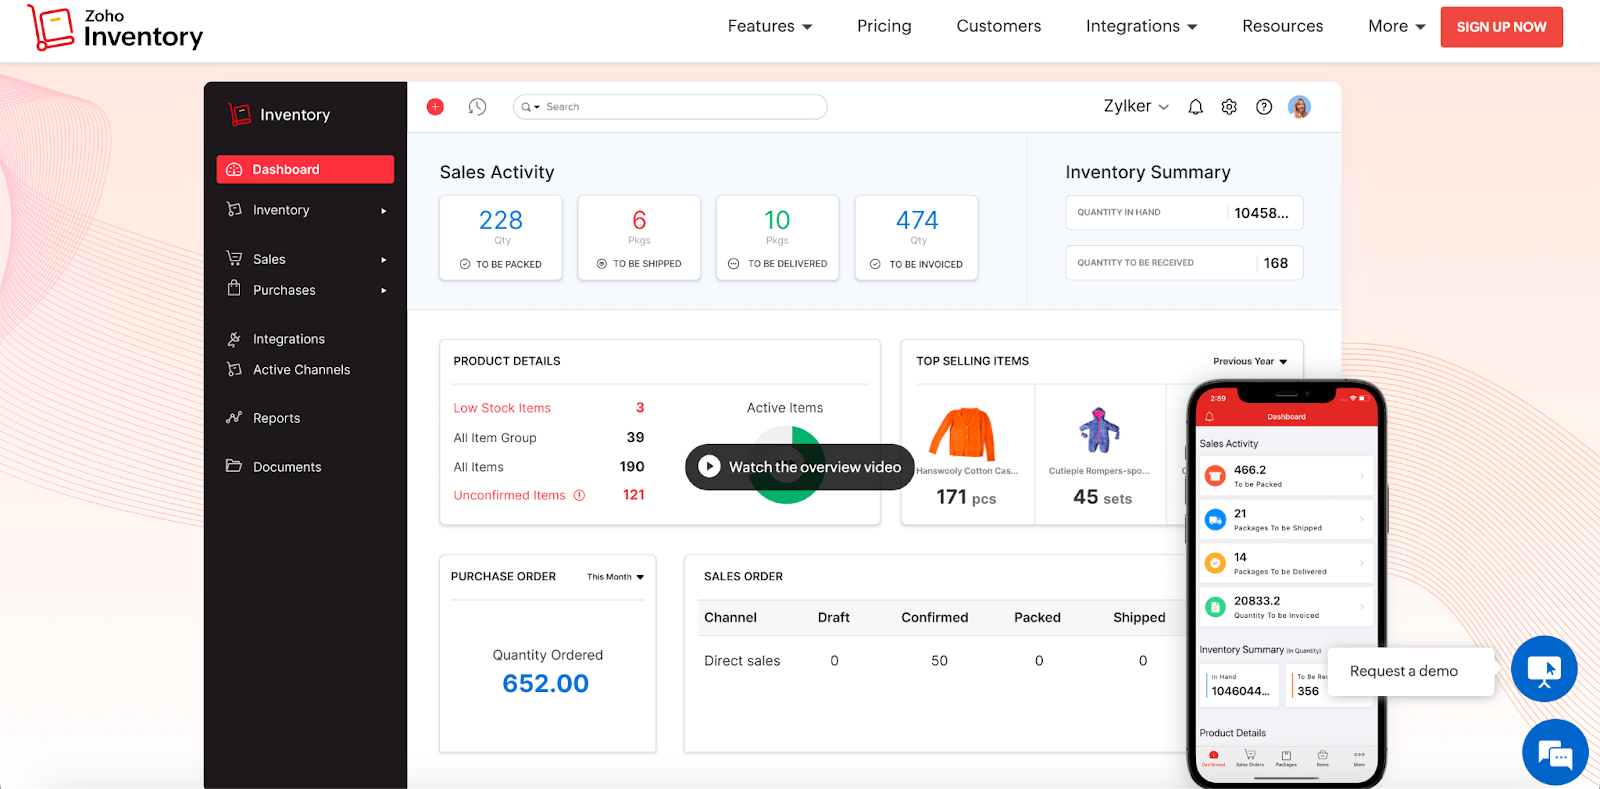Play the Watch the overview video

point(799,467)
